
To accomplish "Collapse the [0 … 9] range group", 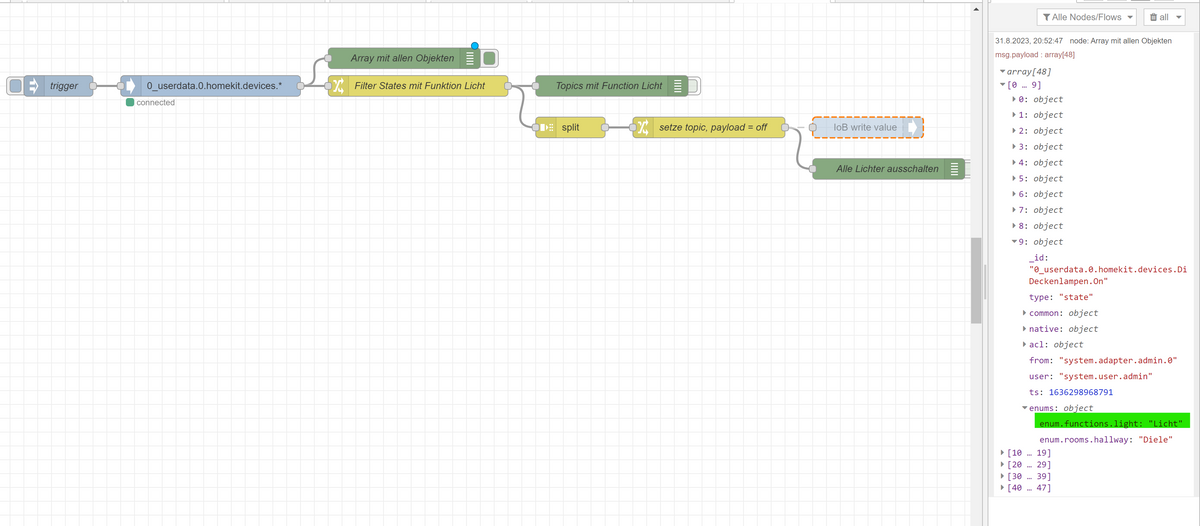I will [1003, 84].
